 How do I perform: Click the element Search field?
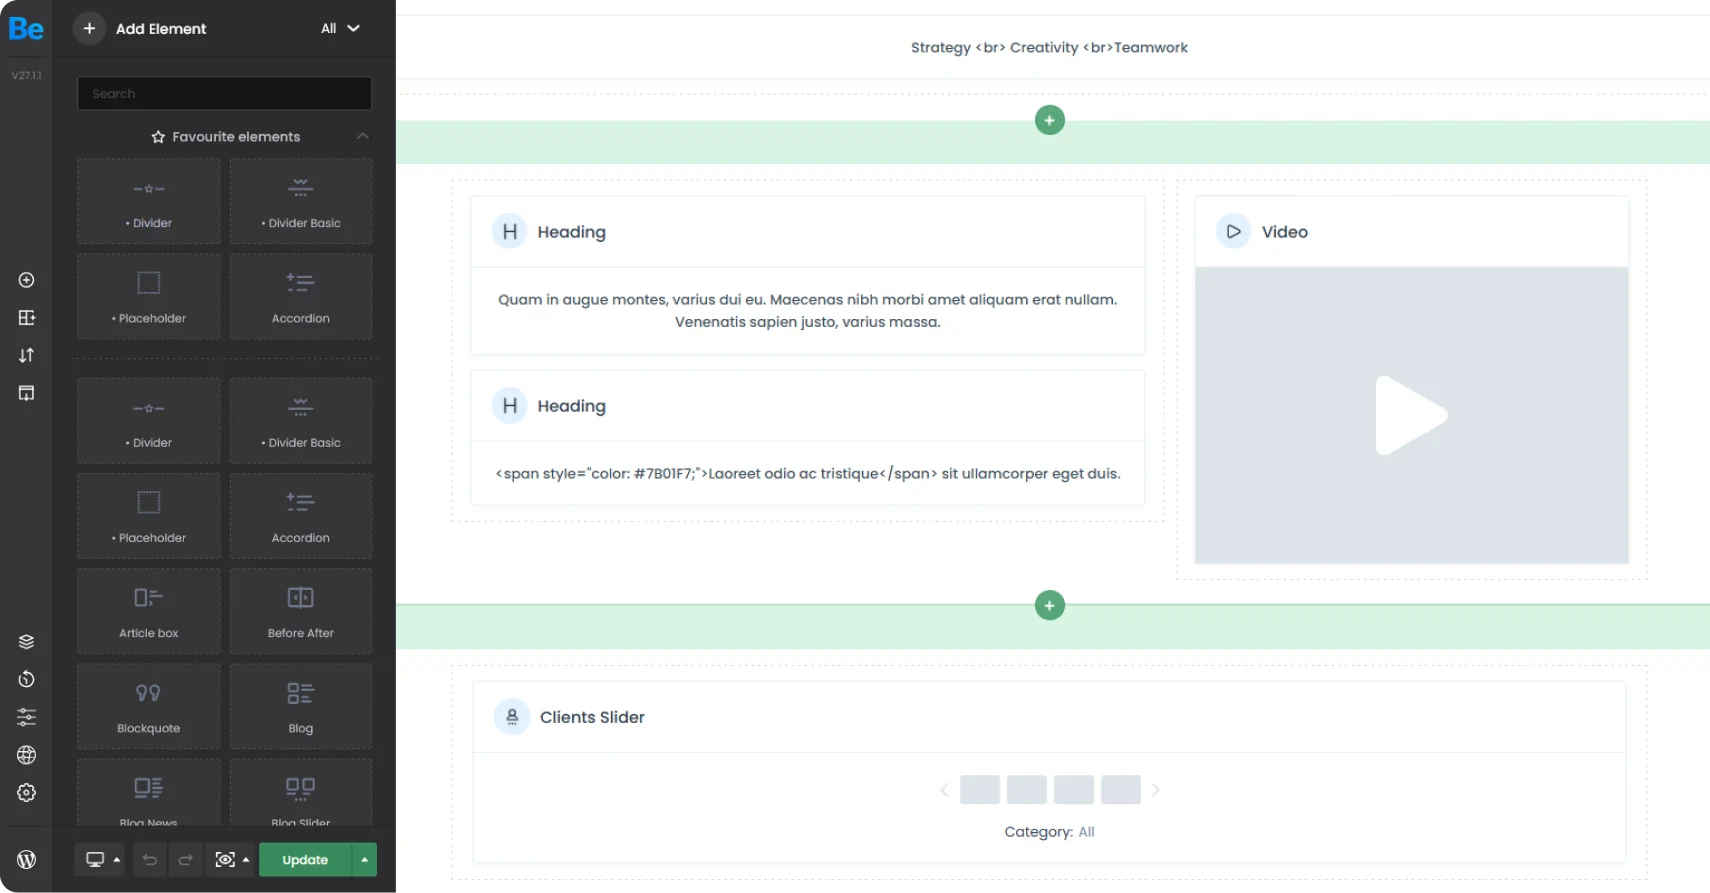pos(224,94)
